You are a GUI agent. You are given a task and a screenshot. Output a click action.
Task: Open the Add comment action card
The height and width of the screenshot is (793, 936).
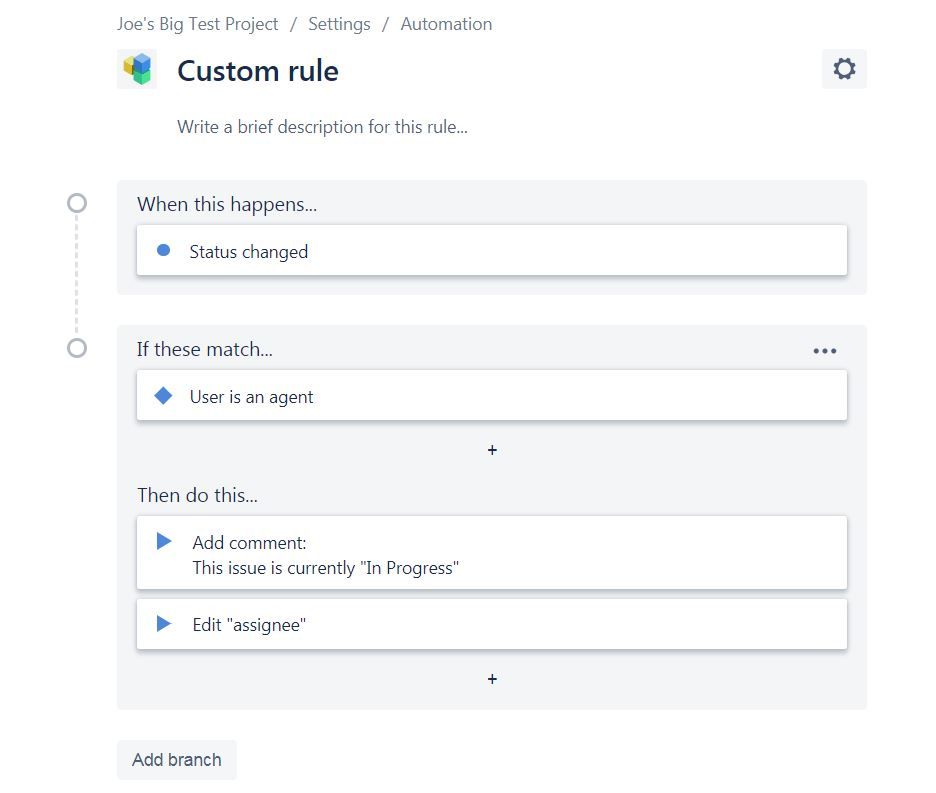[492, 554]
